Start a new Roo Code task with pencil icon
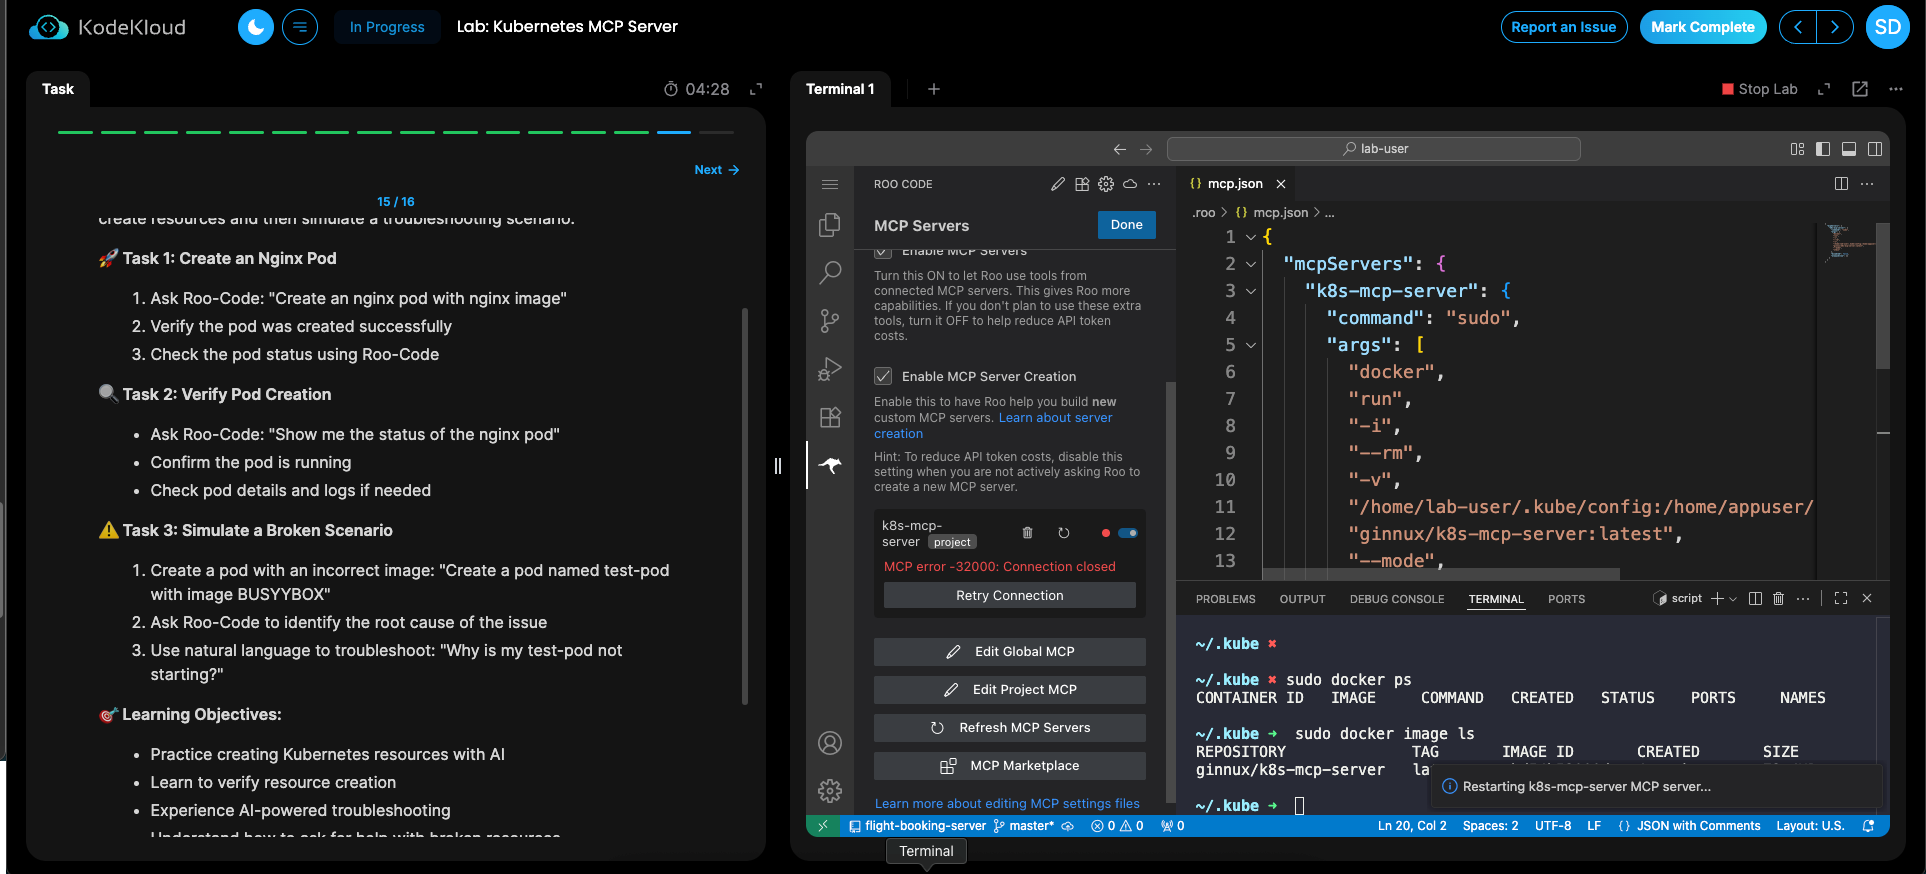1926x874 pixels. [x=1058, y=184]
